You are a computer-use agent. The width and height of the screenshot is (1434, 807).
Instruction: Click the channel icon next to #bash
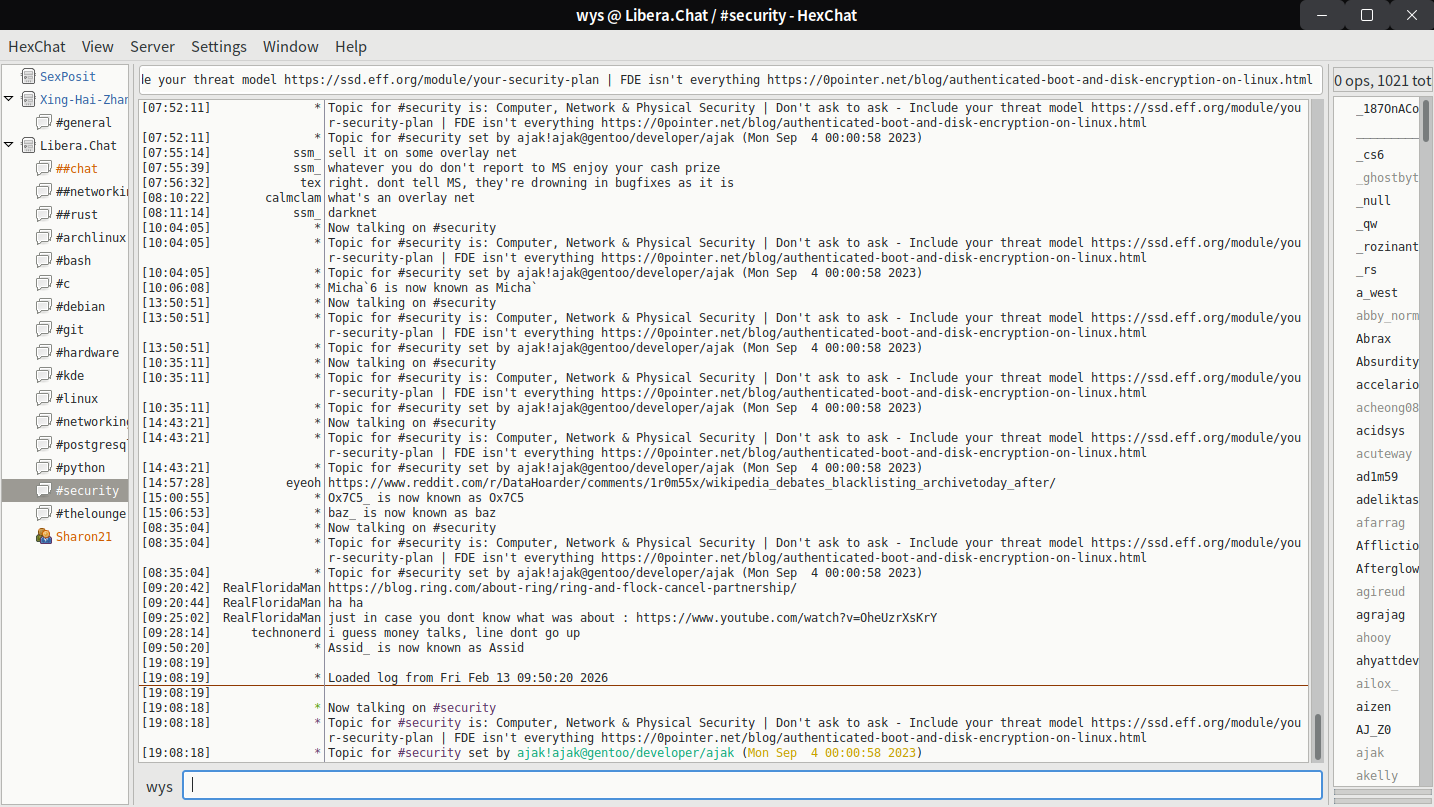(x=43, y=260)
